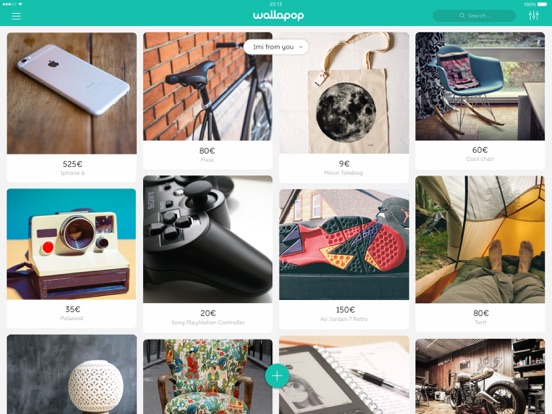Focus the Search input field
Image resolution: width=552 pixels, height=414 pixels.
tap(474, 15)
